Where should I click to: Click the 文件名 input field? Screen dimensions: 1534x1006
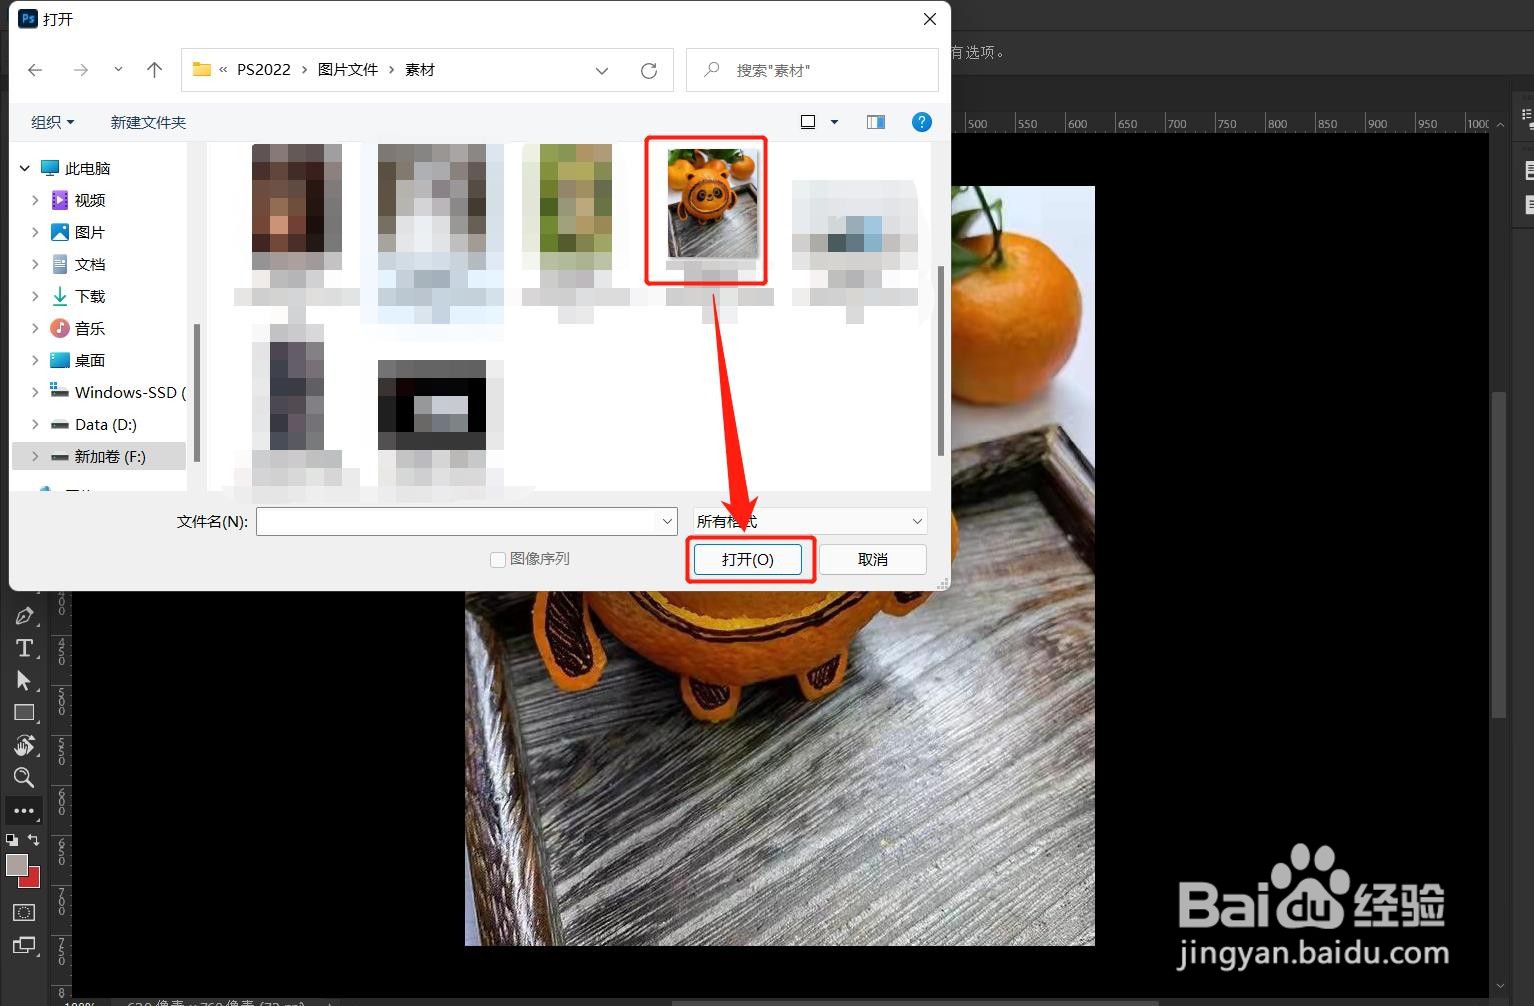[458, 521]
